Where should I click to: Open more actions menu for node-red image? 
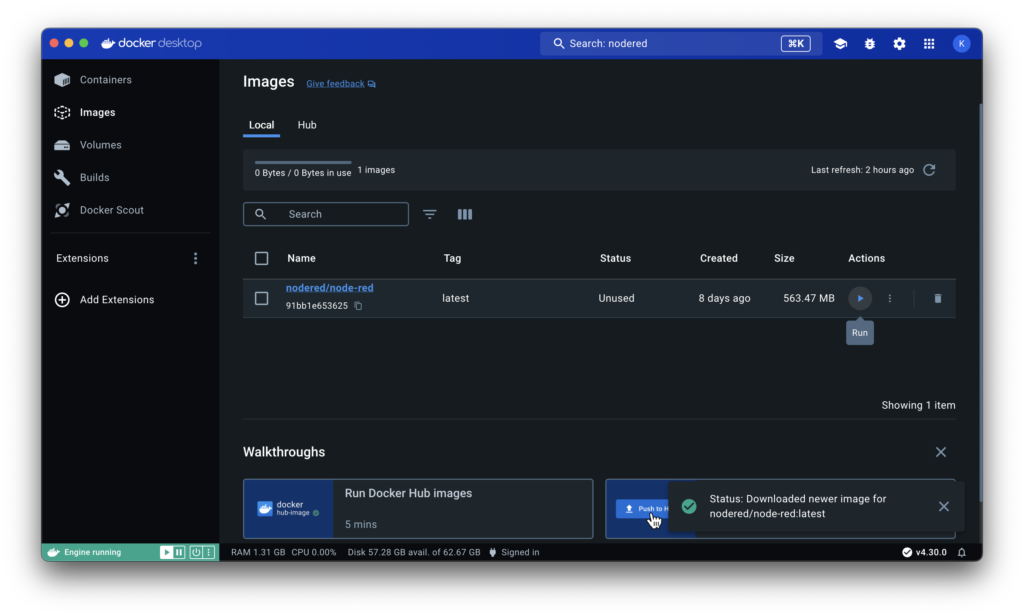point(889,299)
